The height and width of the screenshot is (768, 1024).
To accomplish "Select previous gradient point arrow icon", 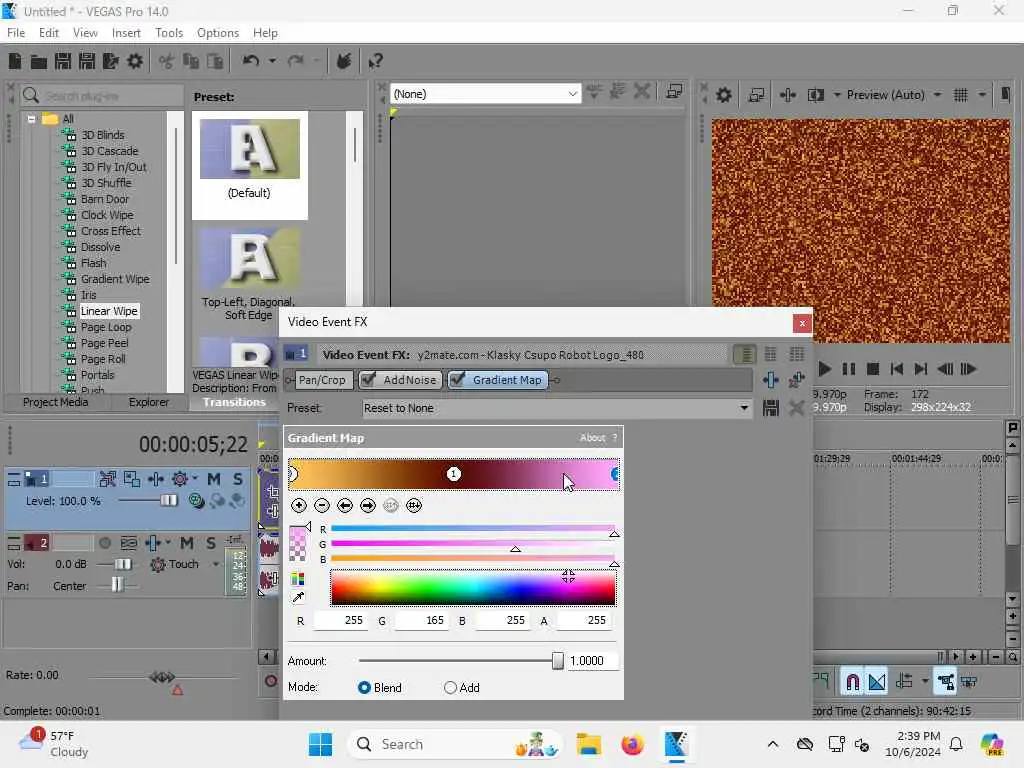I will click(345, 505).
